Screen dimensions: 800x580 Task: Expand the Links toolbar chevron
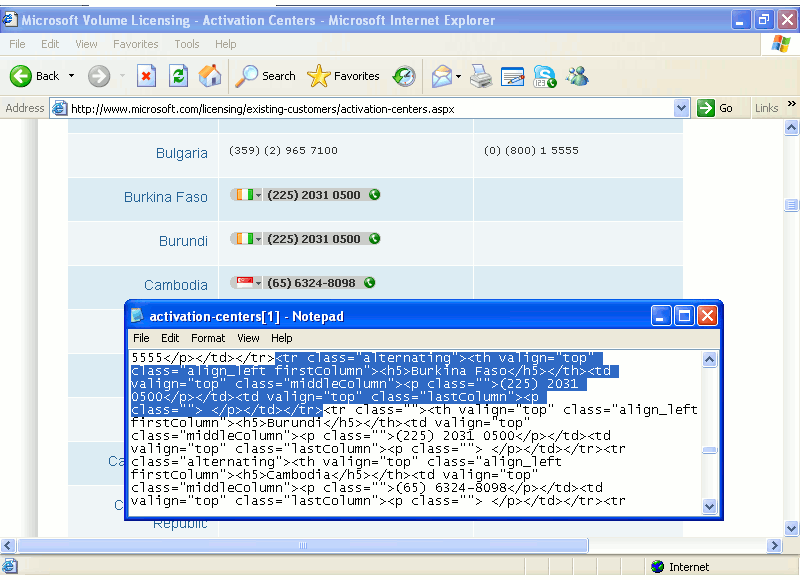coord(791,104)
